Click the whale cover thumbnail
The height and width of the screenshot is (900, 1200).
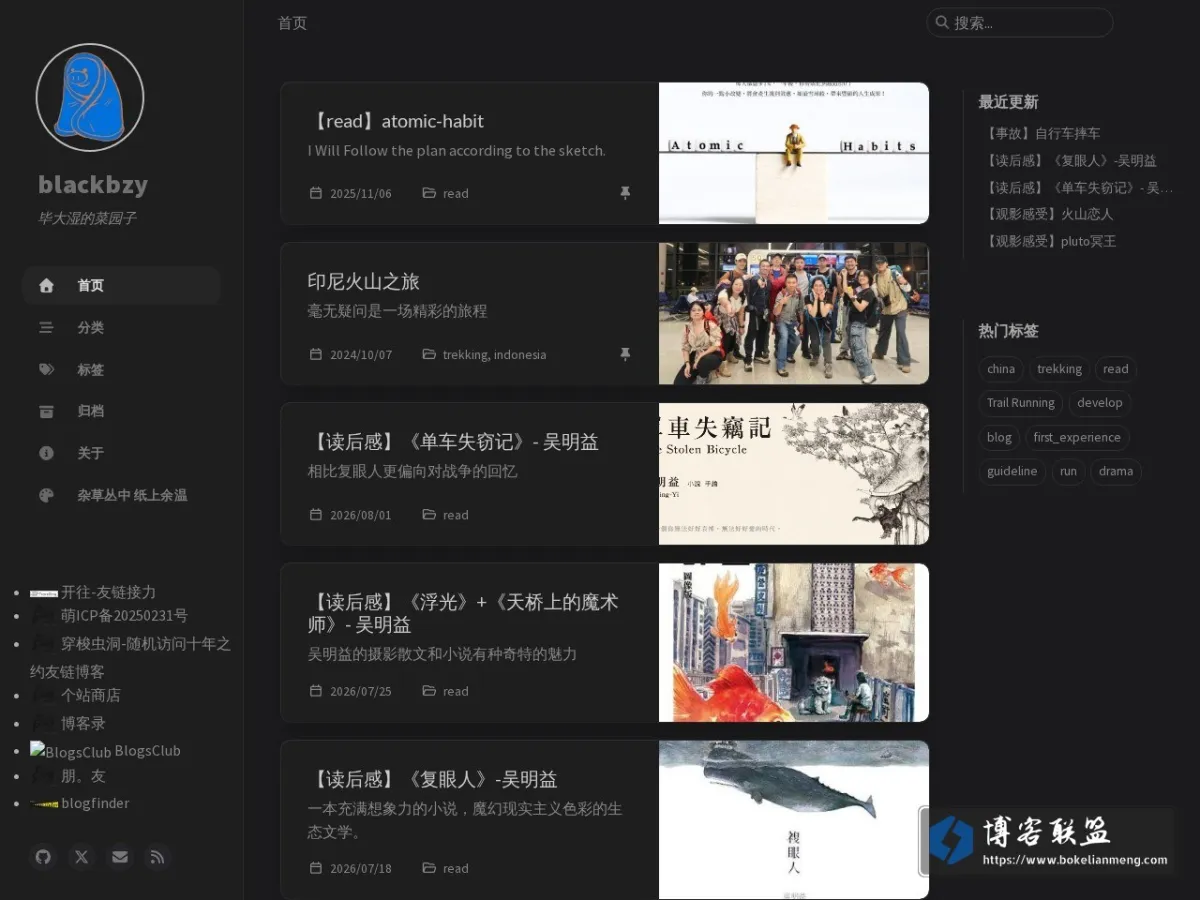tap(794, 820)
